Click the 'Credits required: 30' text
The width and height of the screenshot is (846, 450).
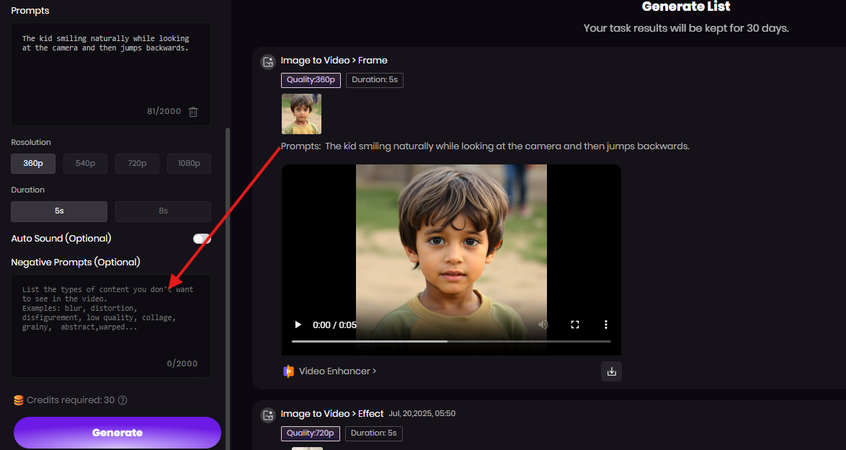tap(71, 400)
